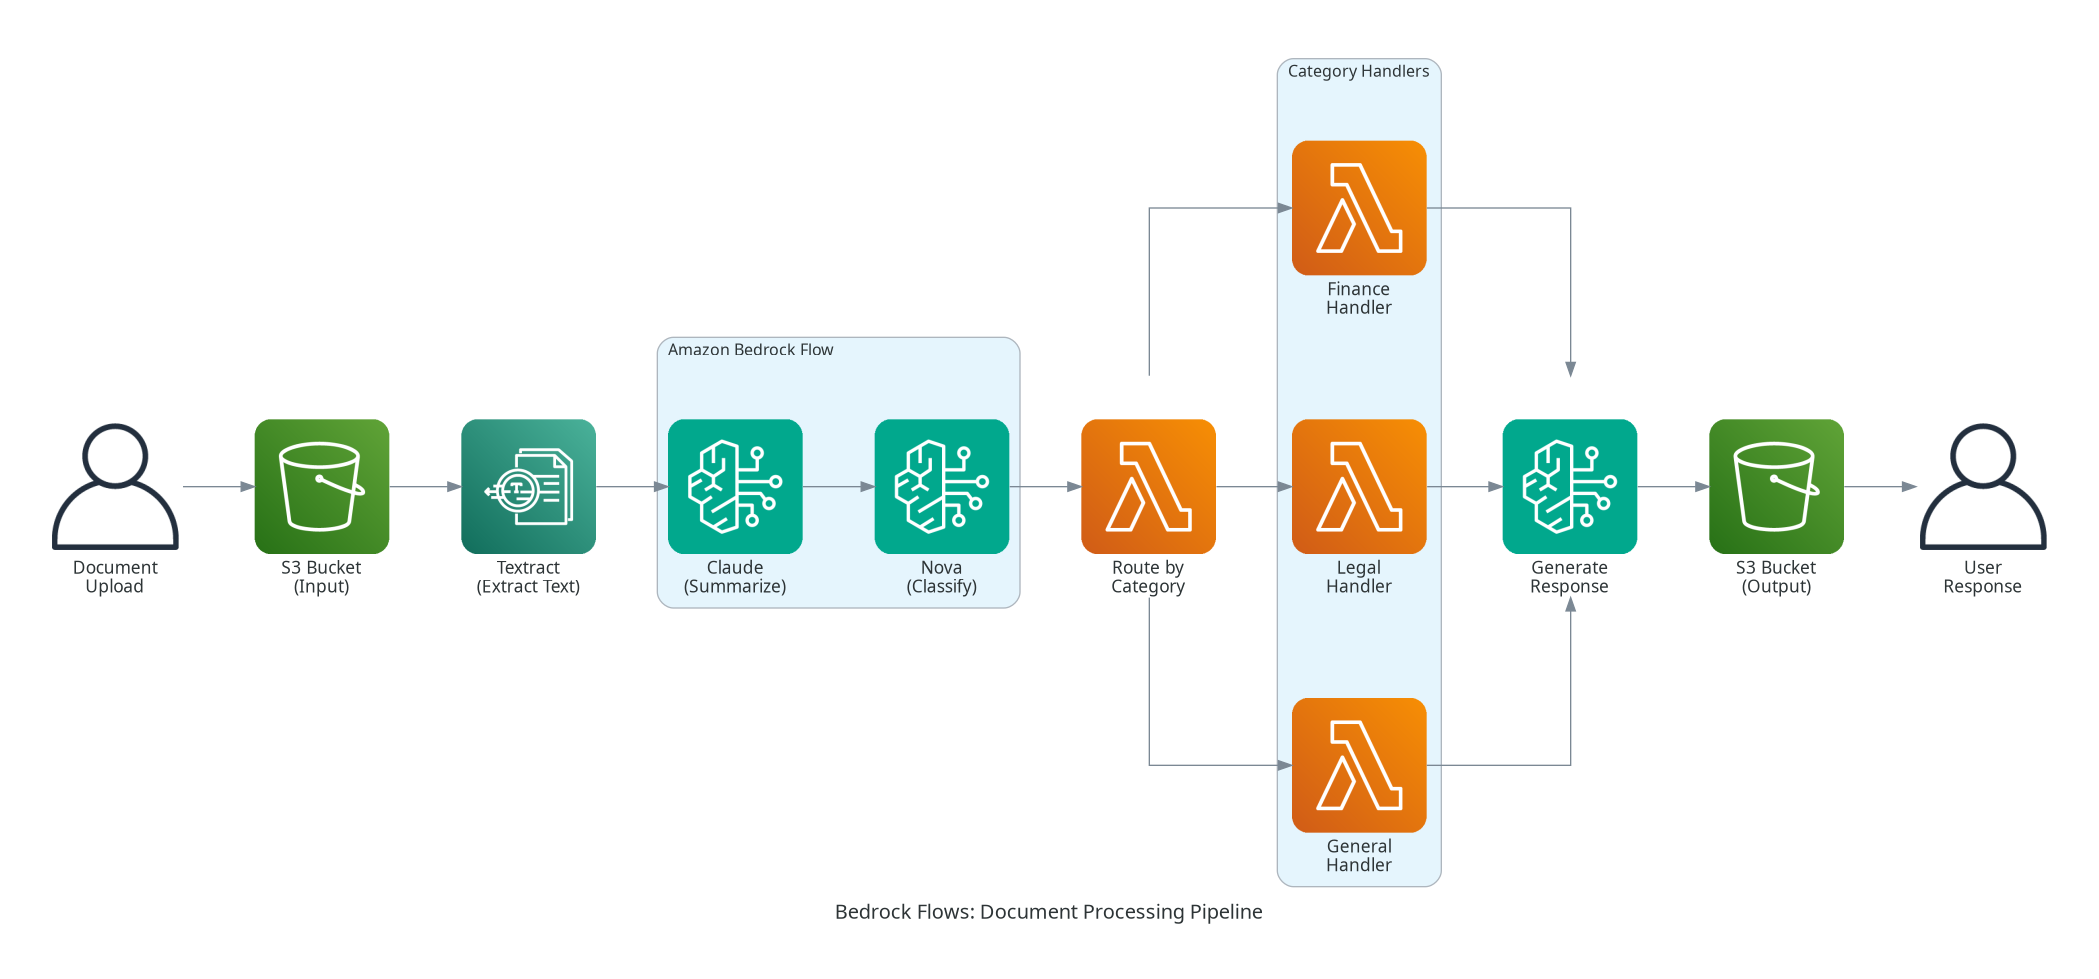Select the Claude (Summarize) Bedrock icon

click(735, 488)
